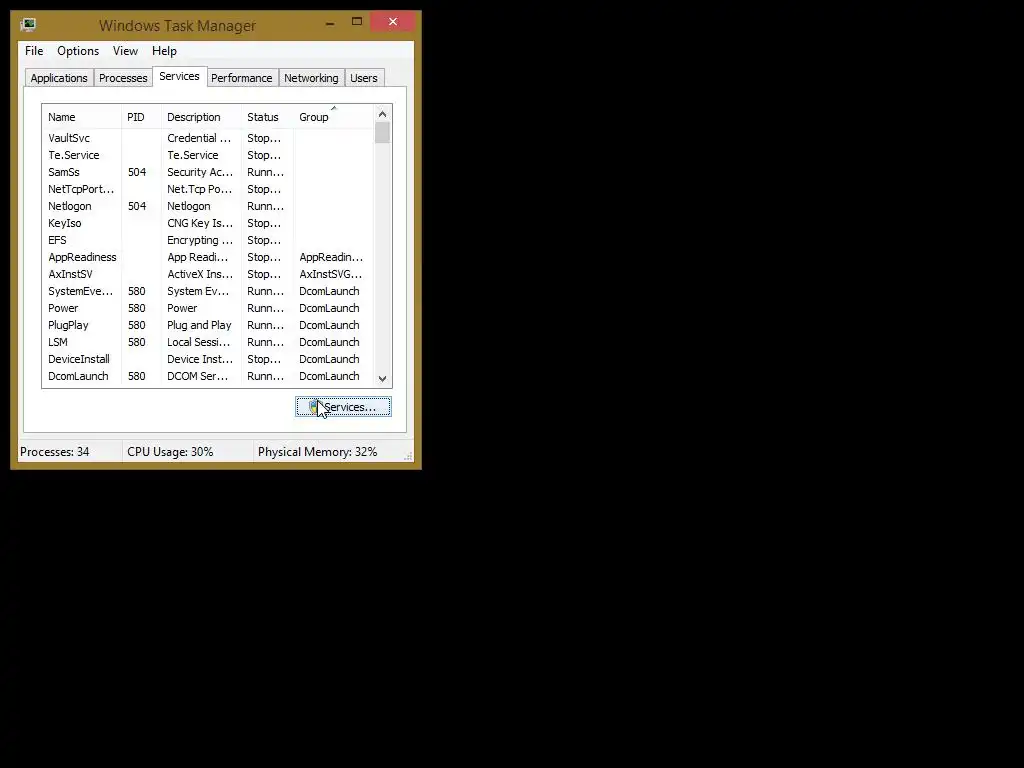Viewport: 1024px width, 768px height.
Task: Click the AxInstSVG... group cell
Action: coord(330,274)
